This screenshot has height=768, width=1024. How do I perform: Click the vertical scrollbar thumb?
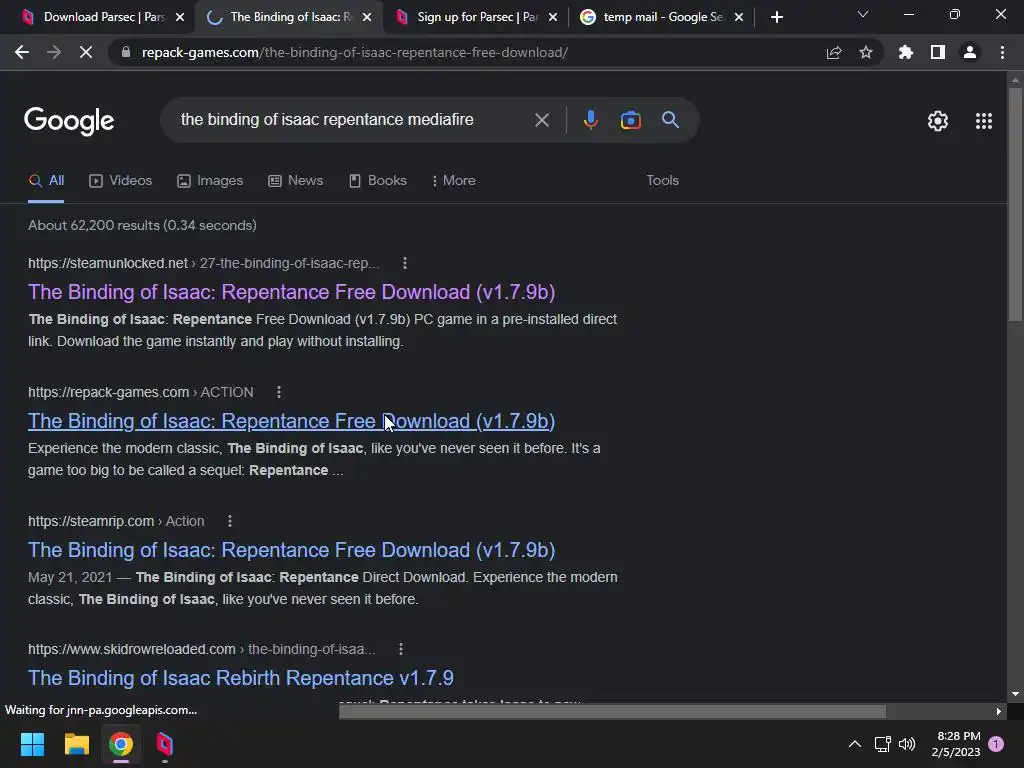coord(1015,204)
